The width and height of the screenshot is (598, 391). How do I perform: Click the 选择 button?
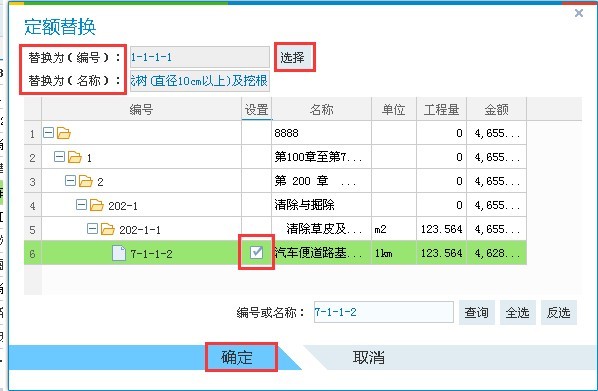[294, 58]
